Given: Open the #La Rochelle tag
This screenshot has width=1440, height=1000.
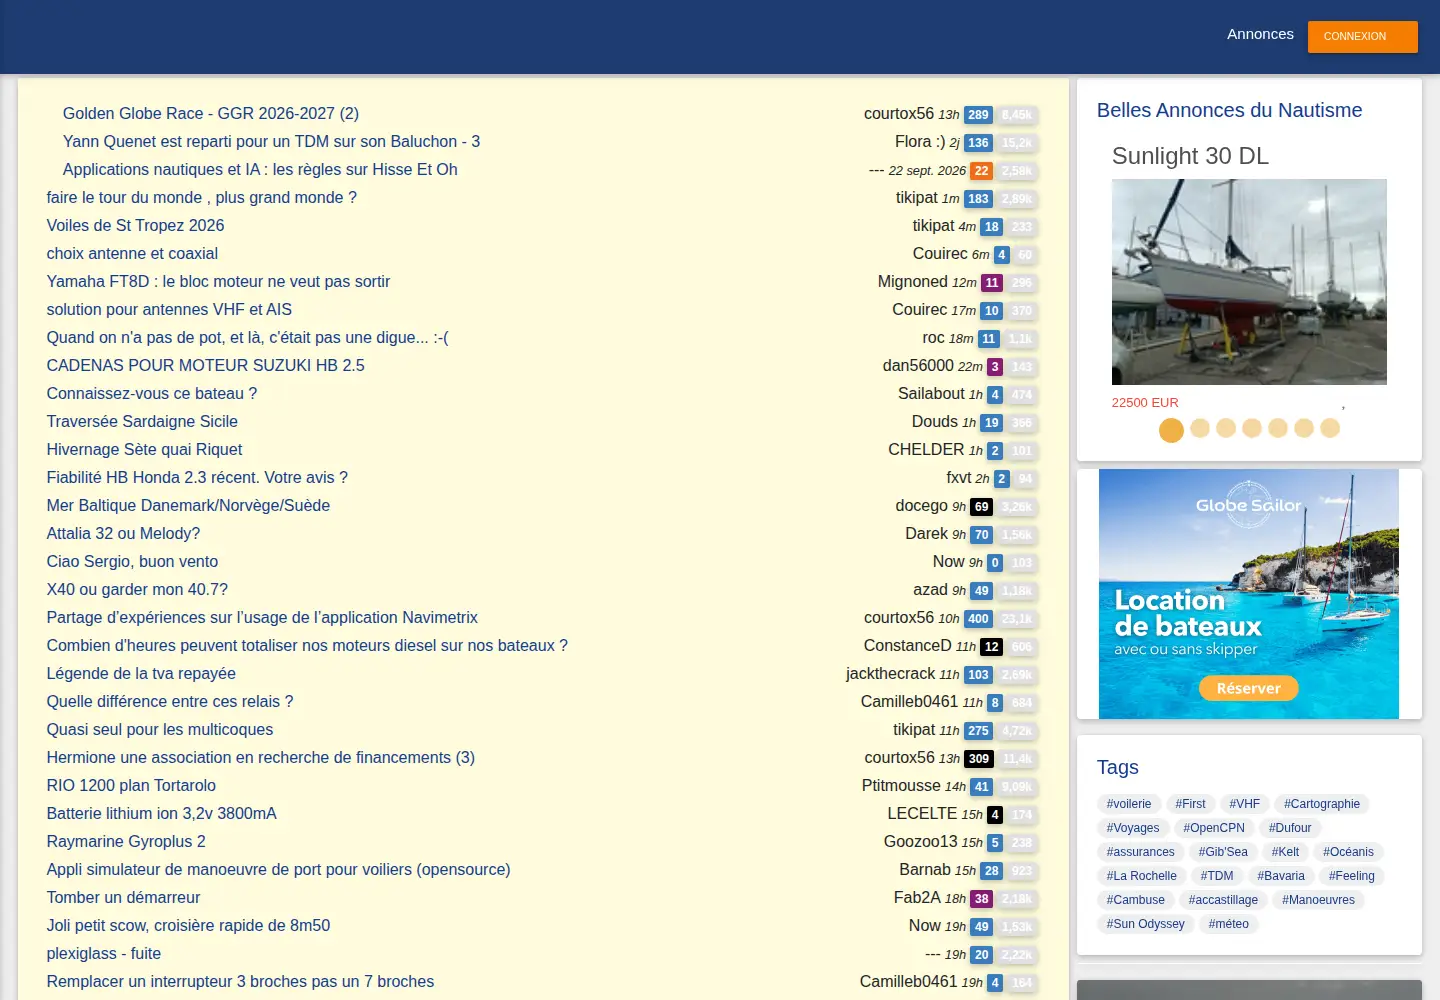Looking at the screenshot, I should 1142,876.
